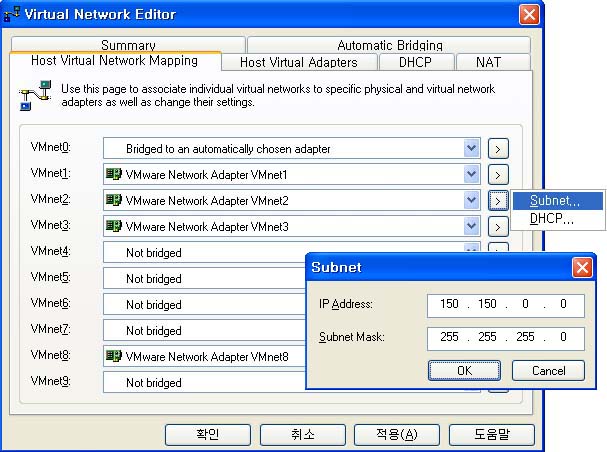The width and height of the screenshot is (607, 452).
Task: Click the 적용(A) apply button
Action: pos(397,435)
